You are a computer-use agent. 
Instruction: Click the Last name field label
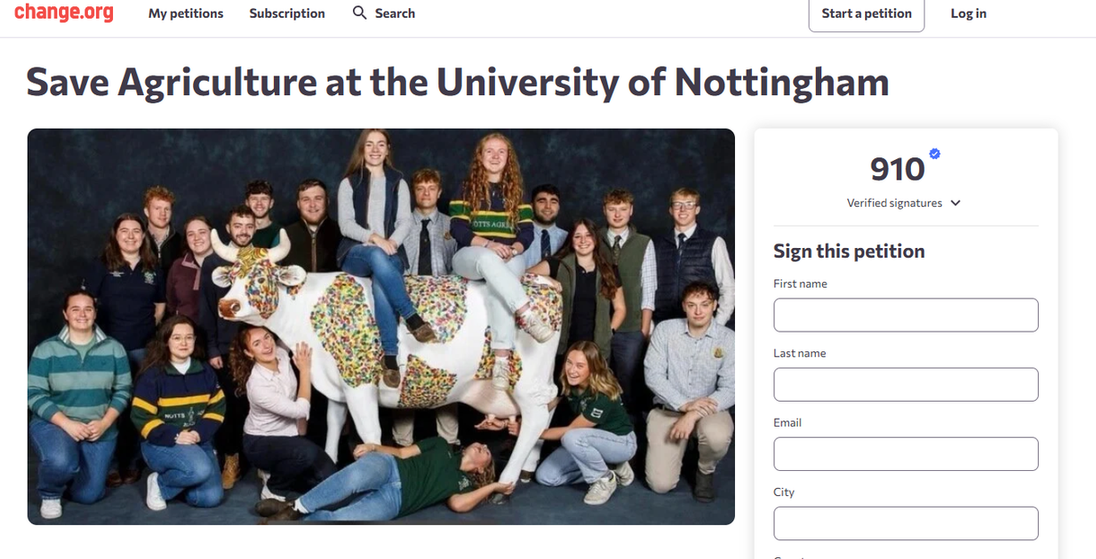coord(799,353)
